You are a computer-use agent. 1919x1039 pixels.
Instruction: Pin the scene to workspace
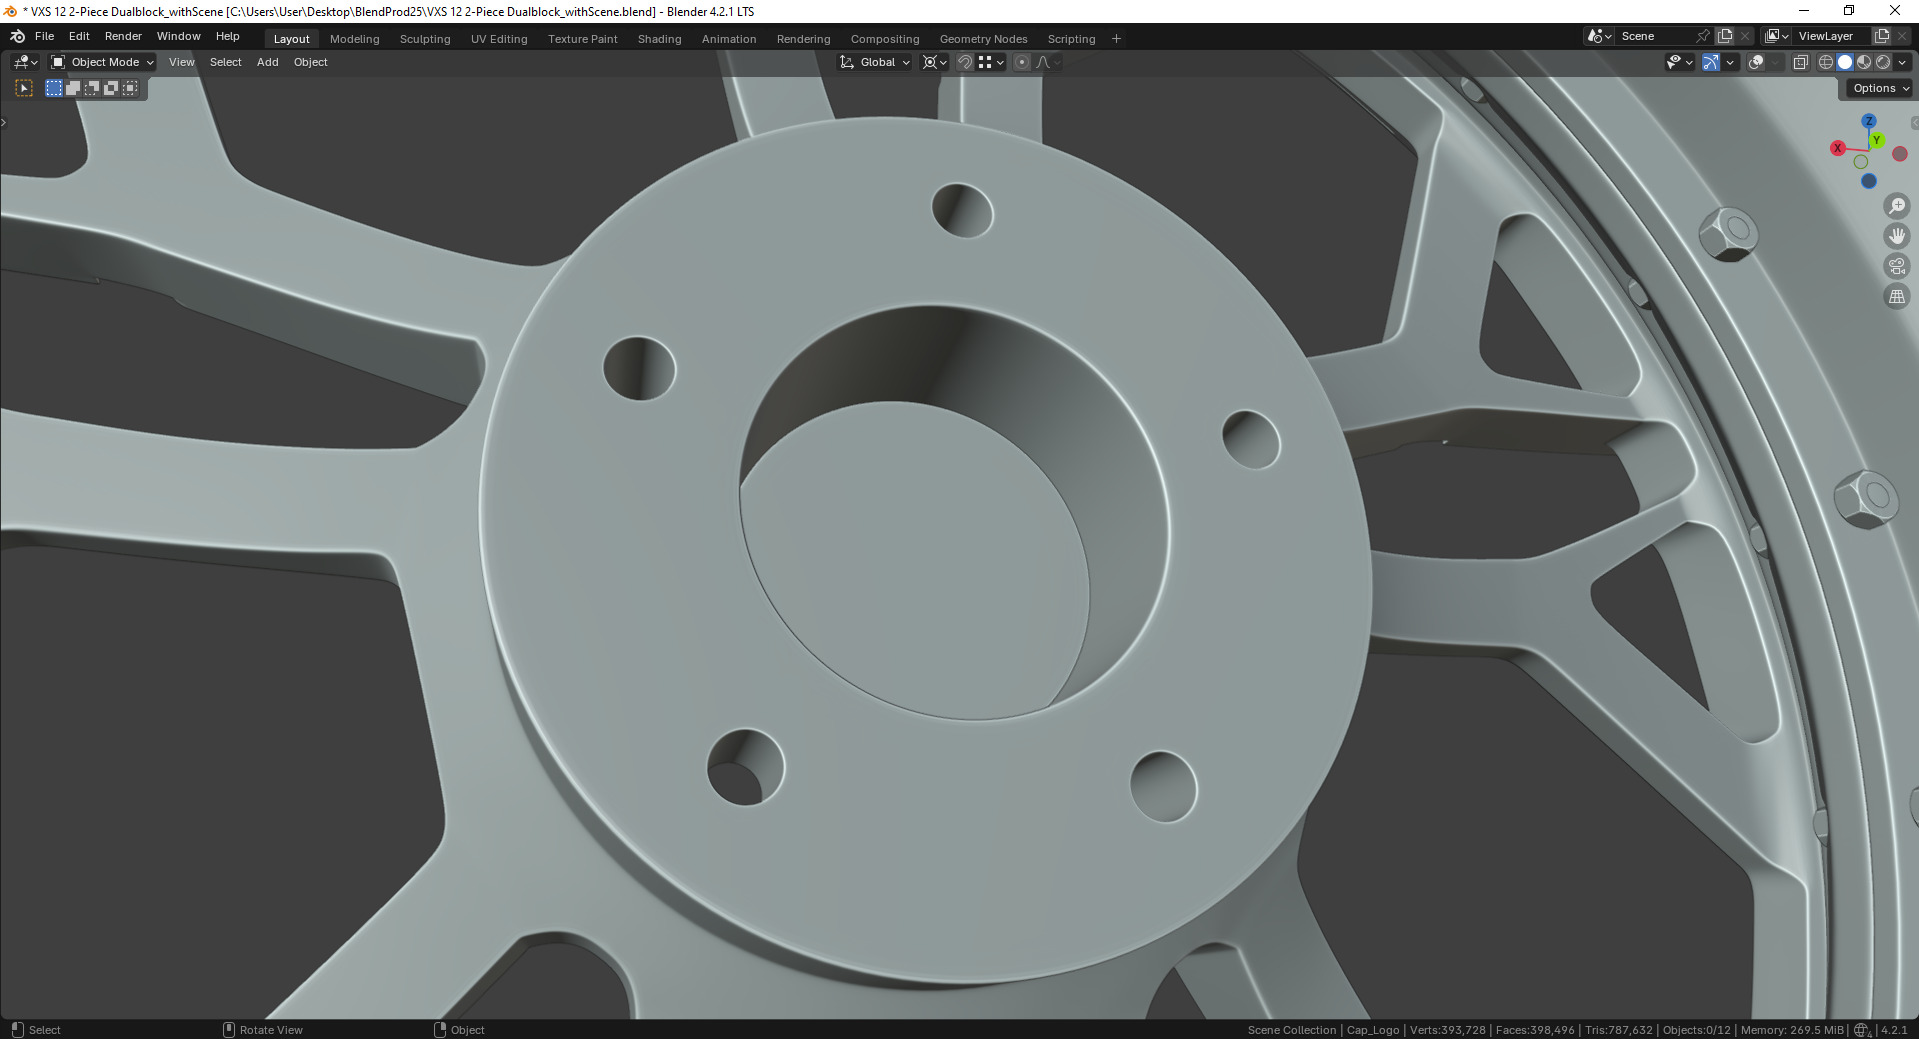click(x=1703, y=36)
